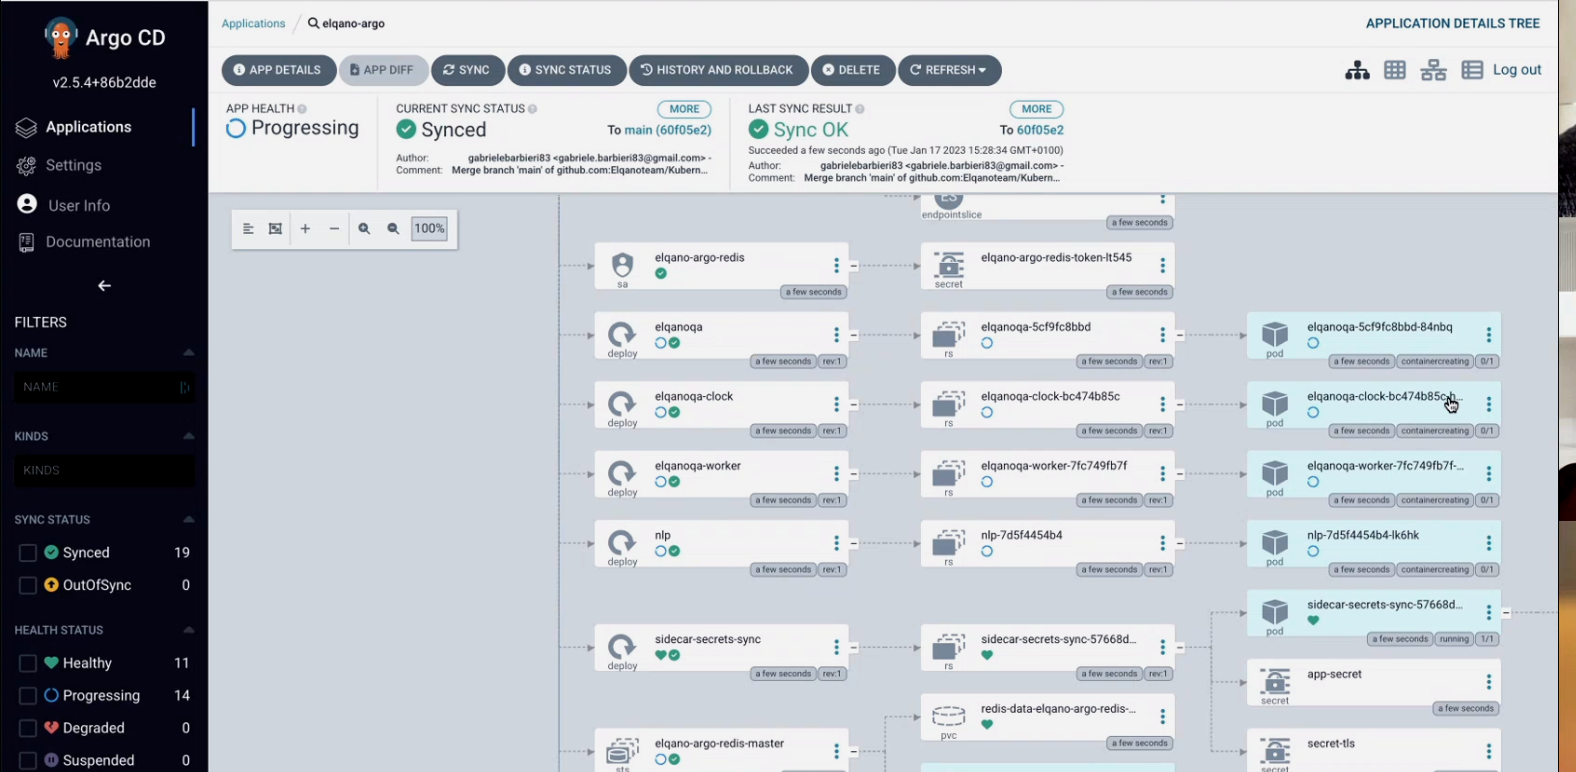1576x772 pixels.
Task: Click the Applications breadcrumb link
Action: tap(253, 23)
